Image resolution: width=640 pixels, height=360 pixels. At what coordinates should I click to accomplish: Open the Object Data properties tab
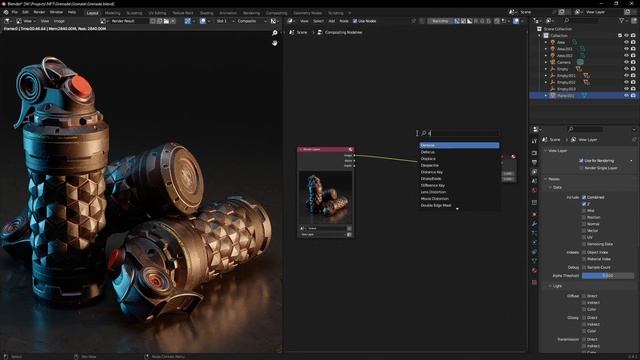click(x=534, y=261)
